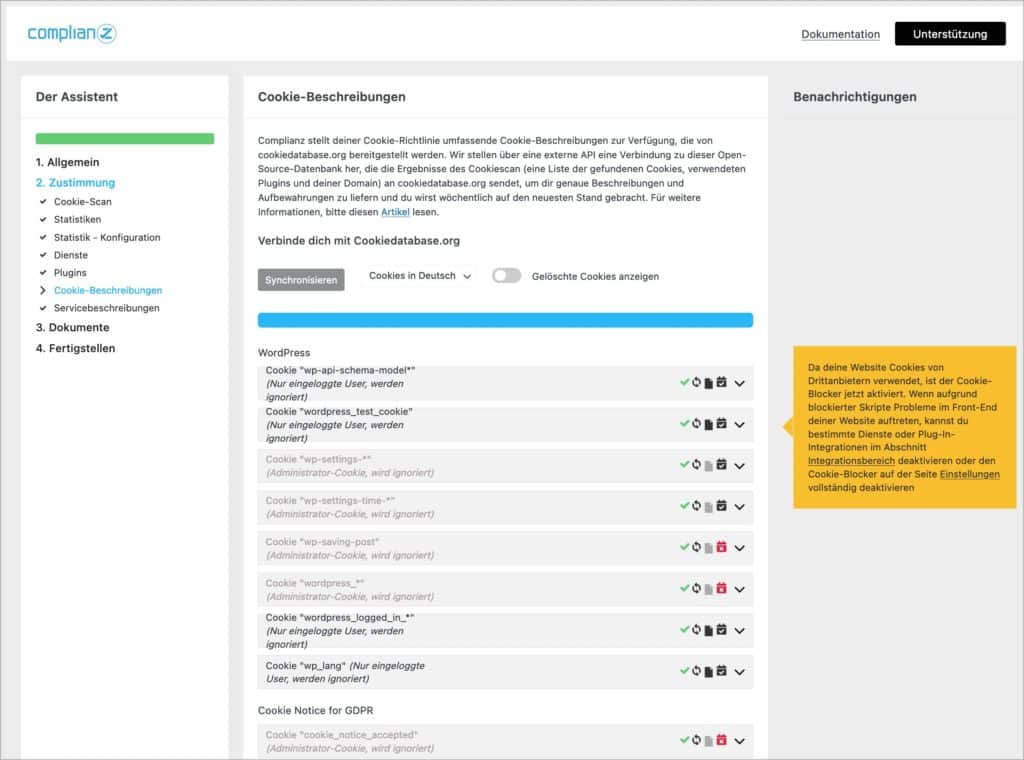Expand the wp-settings-time cookie row
The width and height of the screenshot is (1024, 760).
click(x=739, y=507)
